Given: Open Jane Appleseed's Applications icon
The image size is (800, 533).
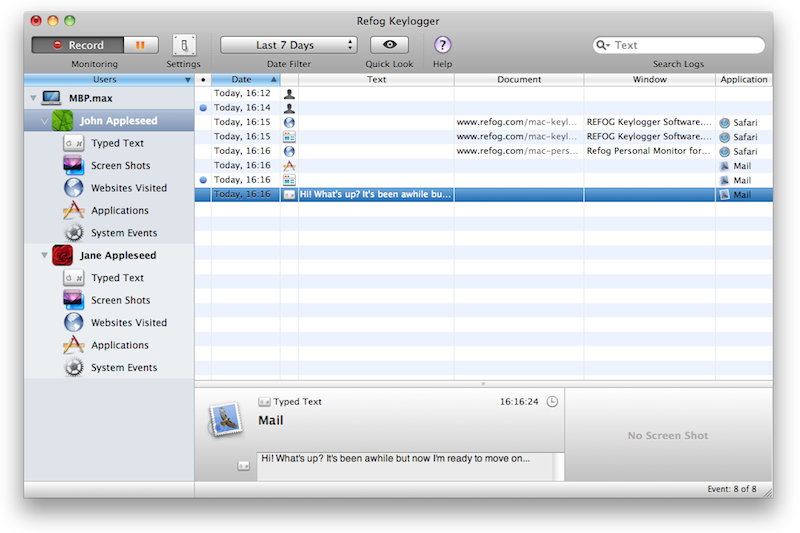Looking at the screenshot, I should [x=73, y=345].
